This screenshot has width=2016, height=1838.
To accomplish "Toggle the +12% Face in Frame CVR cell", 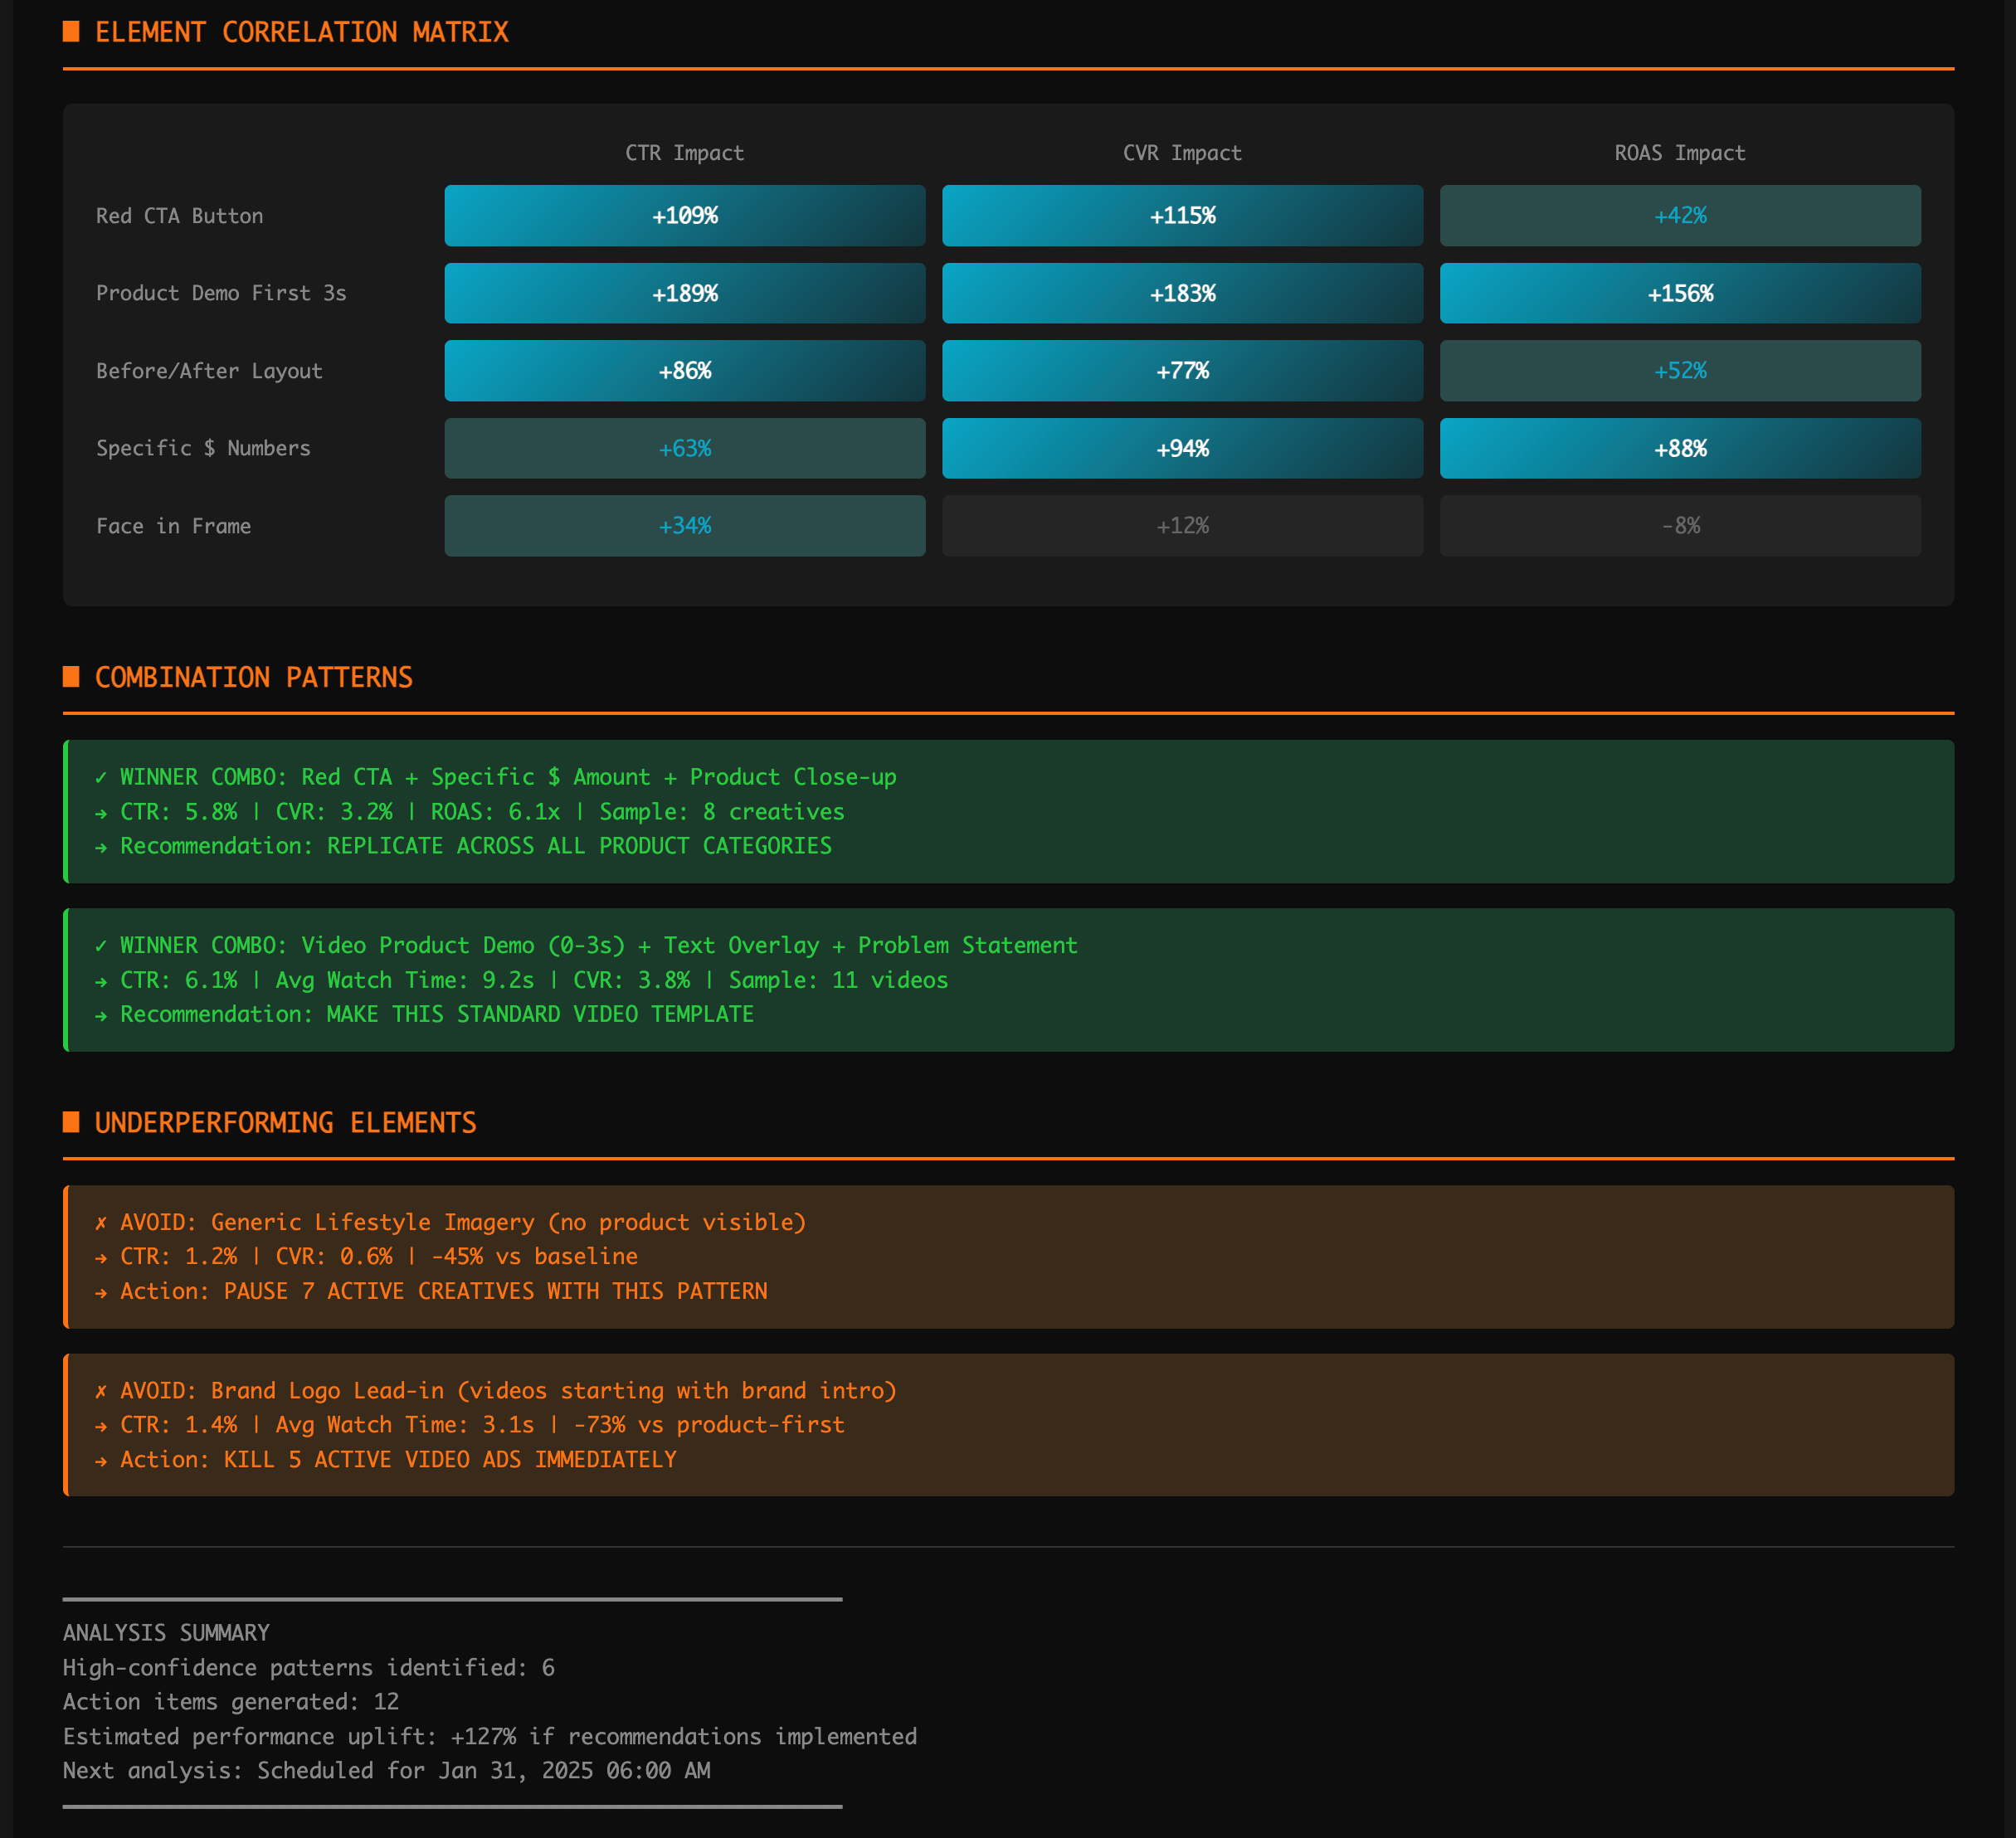I will pos(1182,525).
